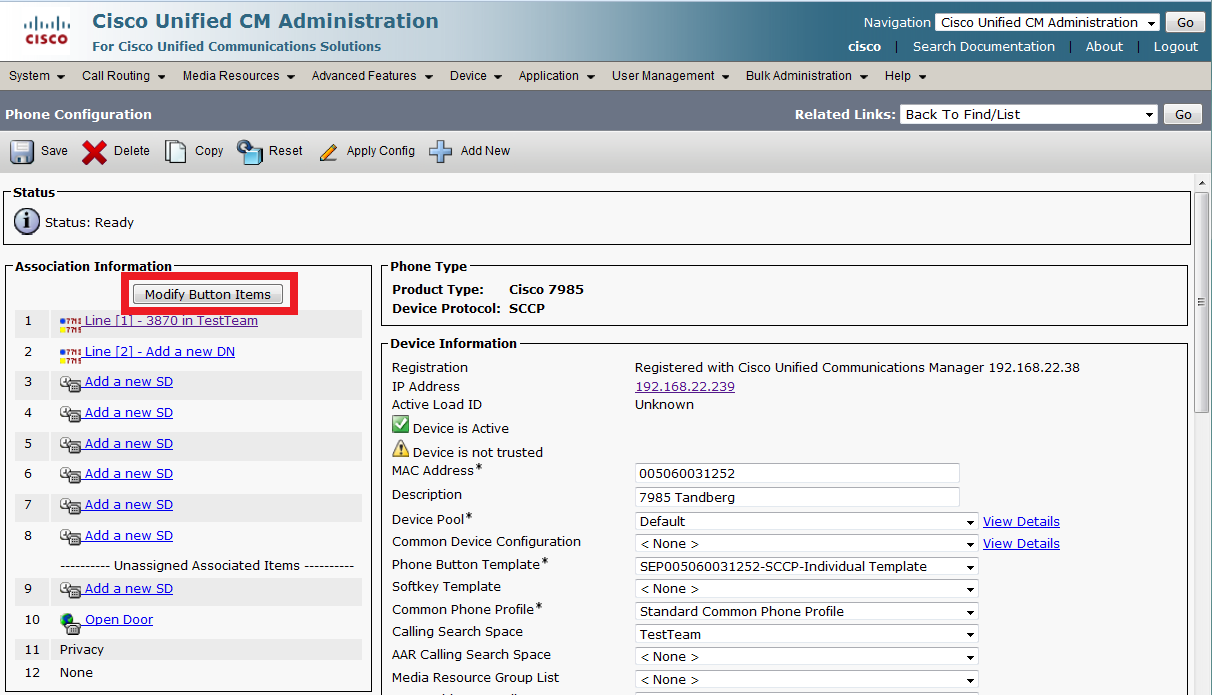Click the Open Door service icon

[70, 621]
